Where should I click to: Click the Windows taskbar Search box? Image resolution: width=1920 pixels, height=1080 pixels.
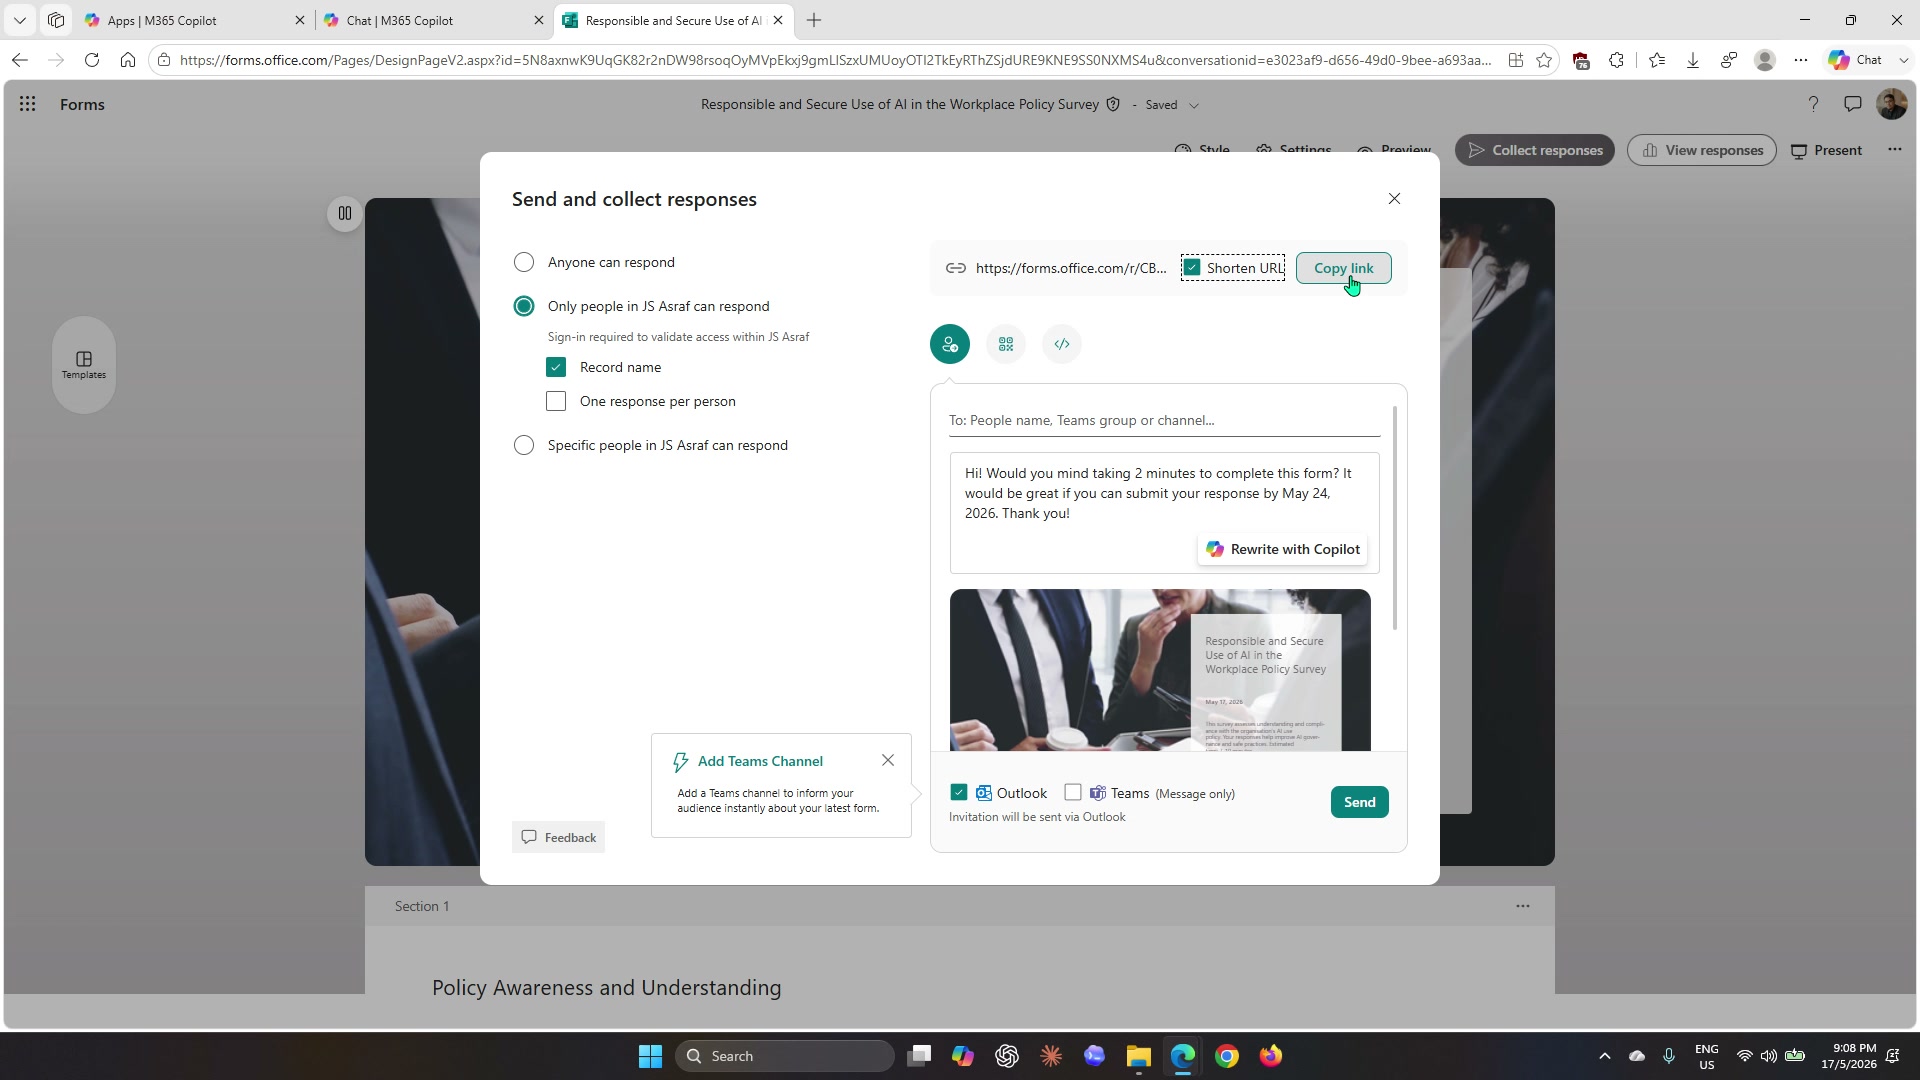(785, 1056)
